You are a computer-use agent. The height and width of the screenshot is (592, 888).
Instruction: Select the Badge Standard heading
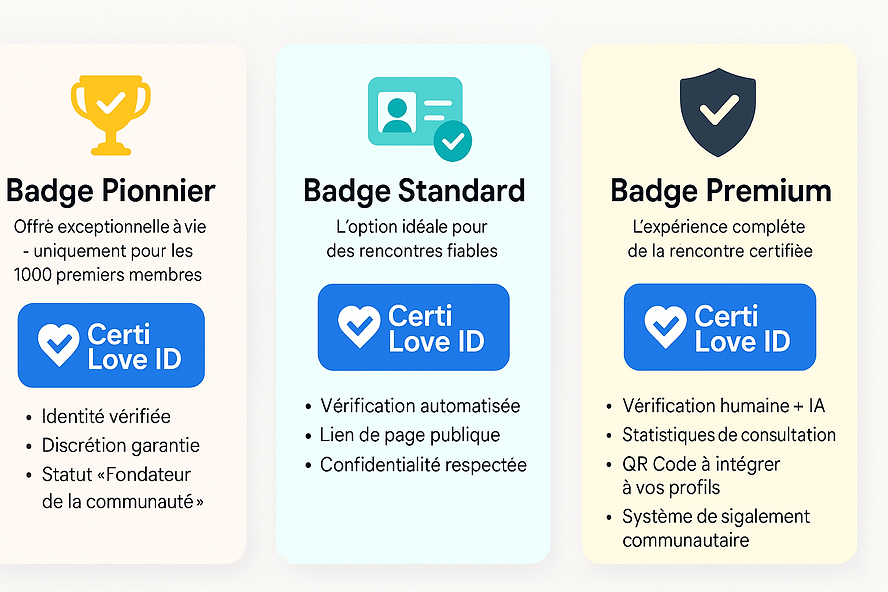tap(414, 190)
